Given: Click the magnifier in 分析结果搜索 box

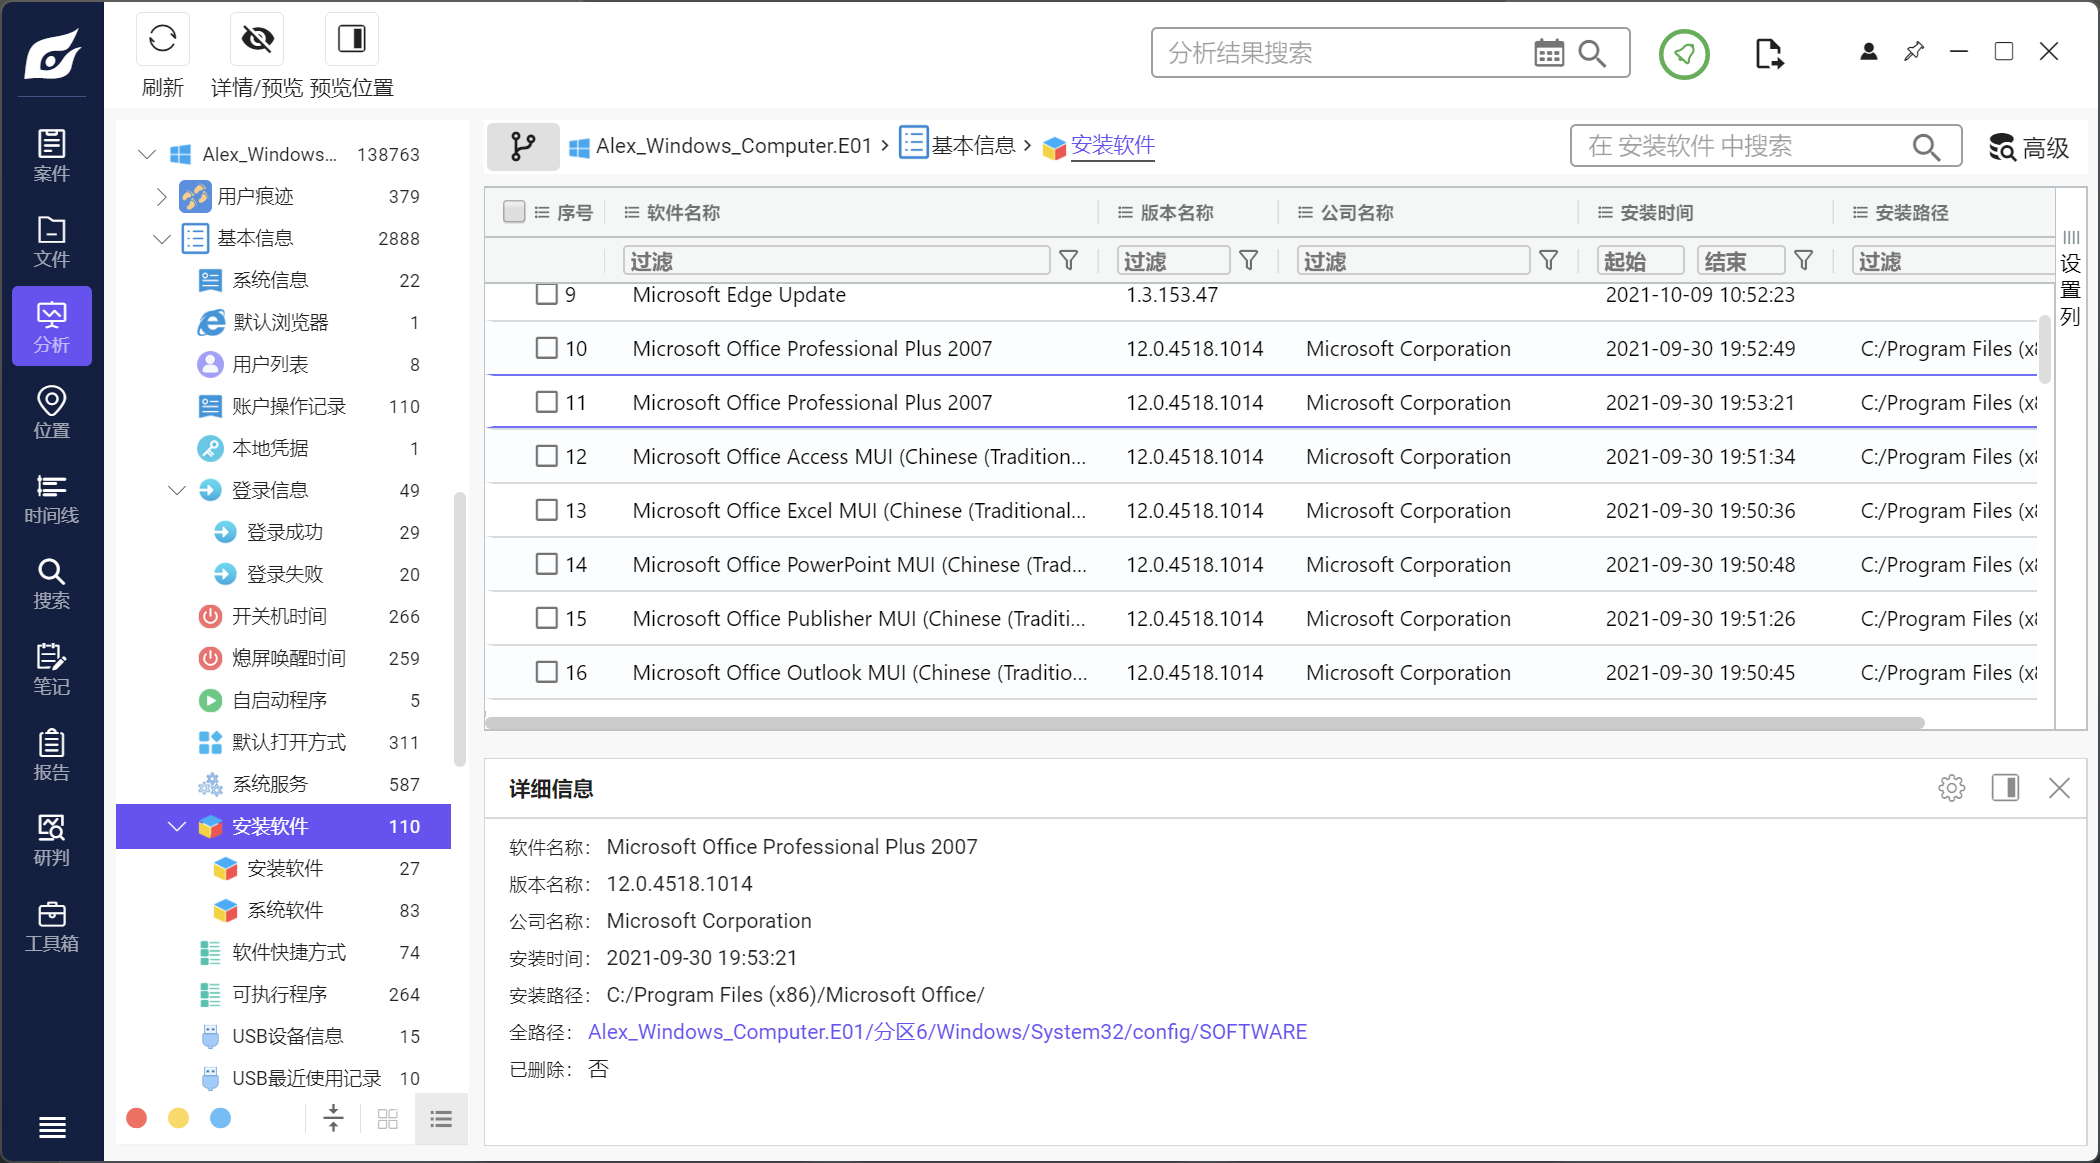Looking at the screenshot, I should click(1592, 53).
